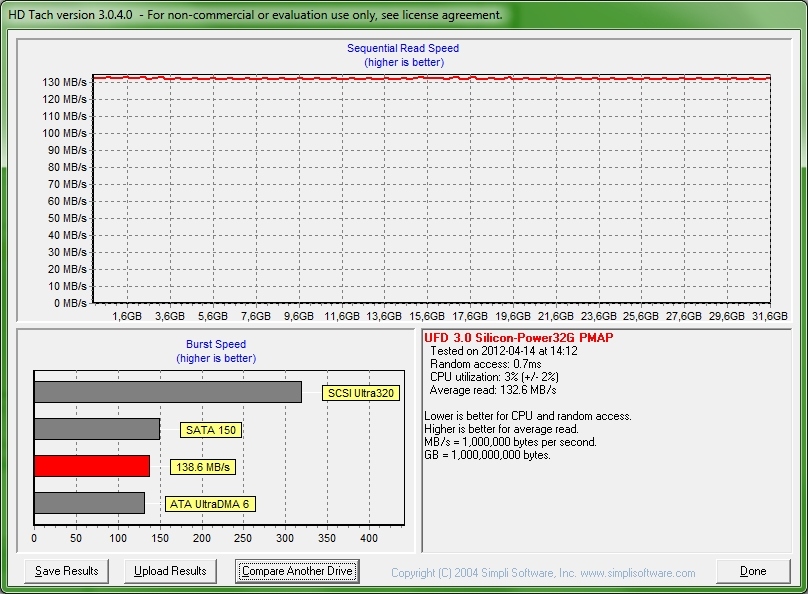Click 'GB = 1,000,000,000 bytes' note
Viewport: 808px width, 594px height.
coord(487,455)
